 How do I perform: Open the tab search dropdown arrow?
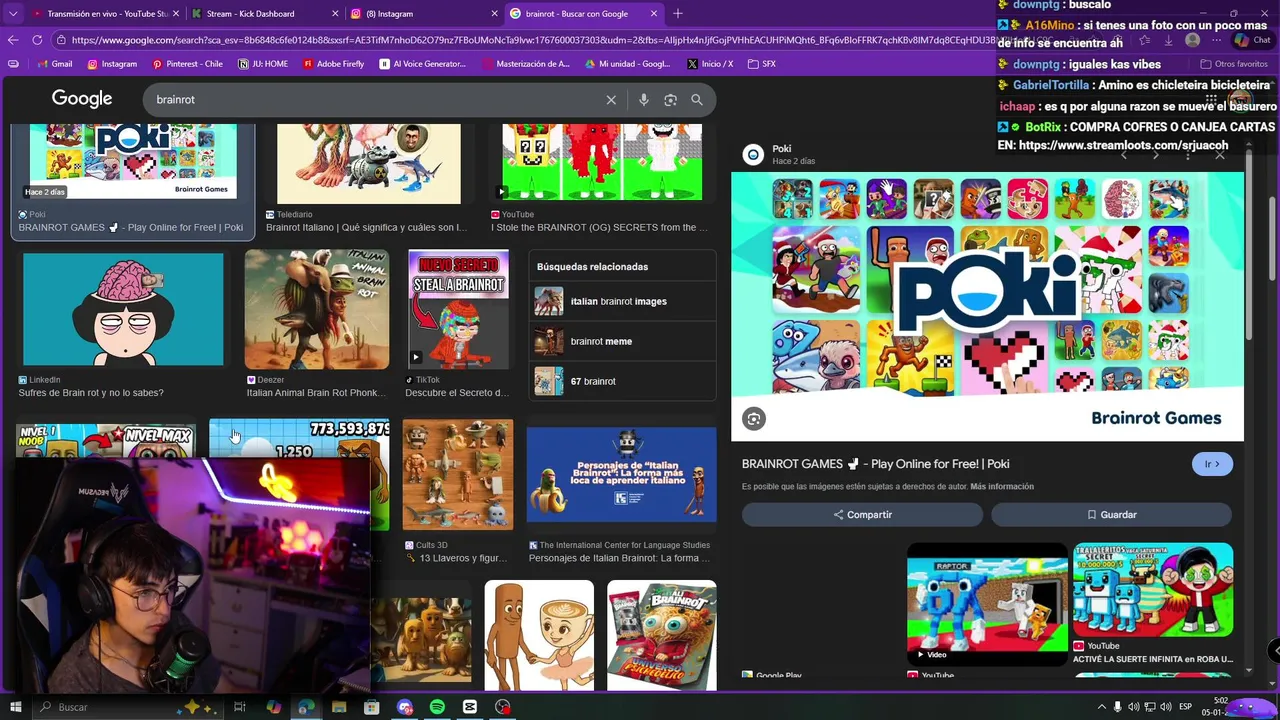[x=13, y=14]
